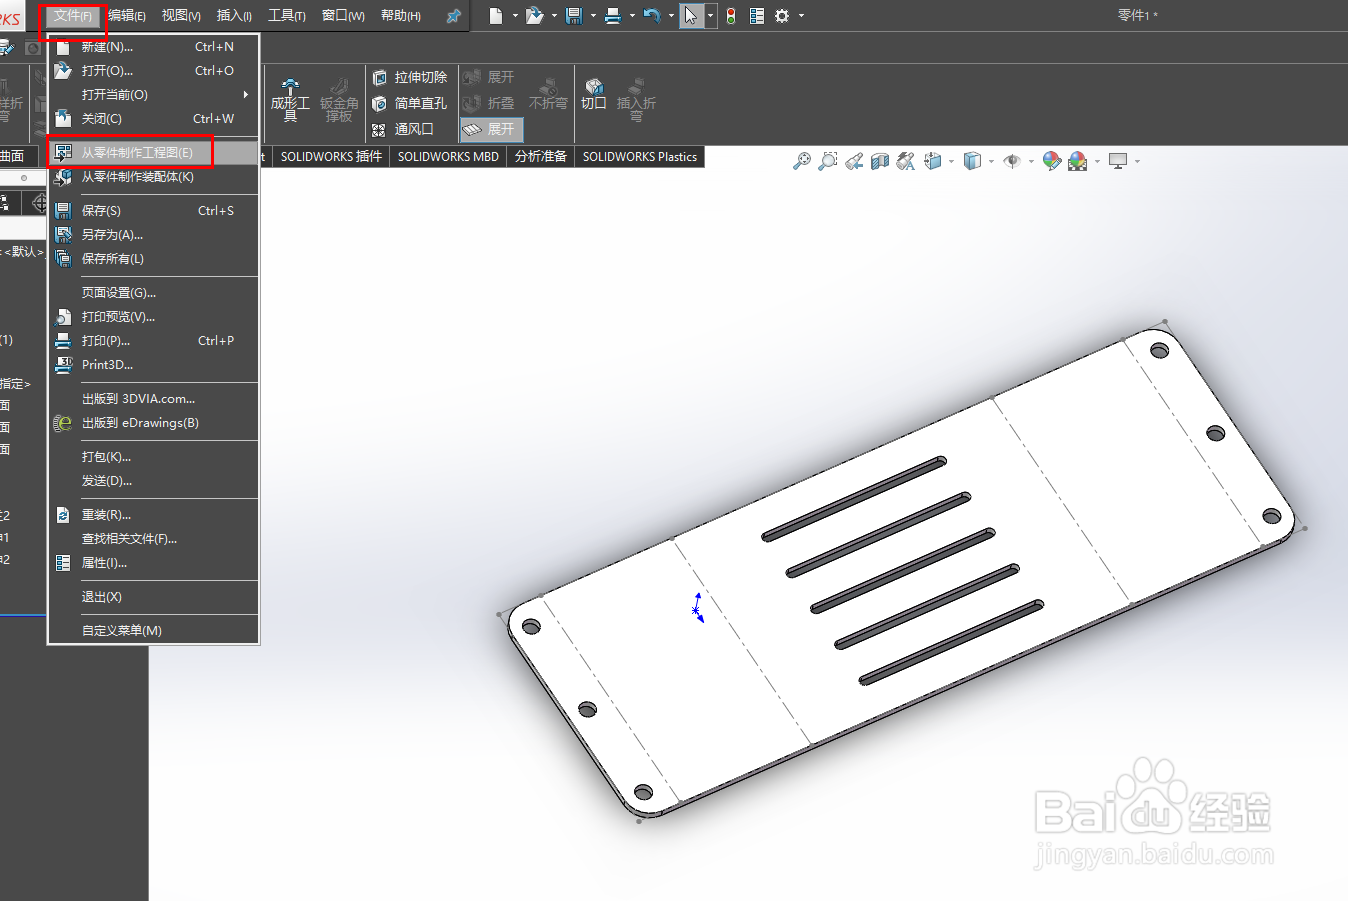Image resolution: width=1348 pixels, height=901 pixels.
Task: Click the Section View icon
Action: 880,161
